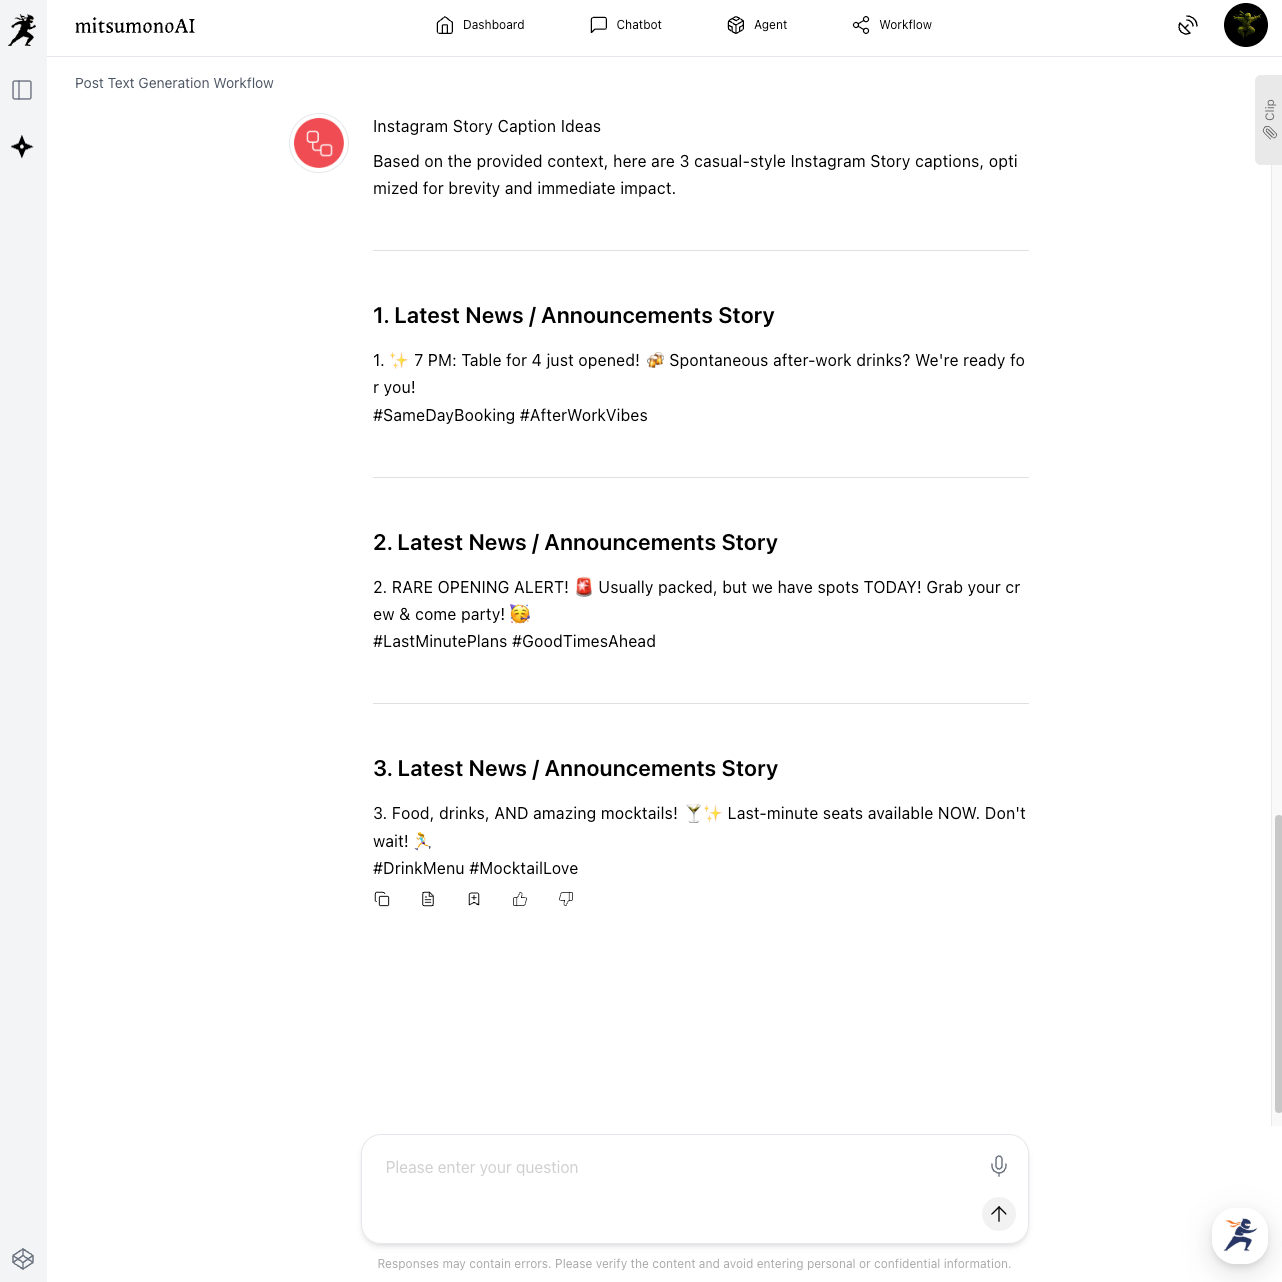The width and height of the screenshot is (1282, 1282).
Task: Toggle the left sidebar panel
Action: coord(22,90)
